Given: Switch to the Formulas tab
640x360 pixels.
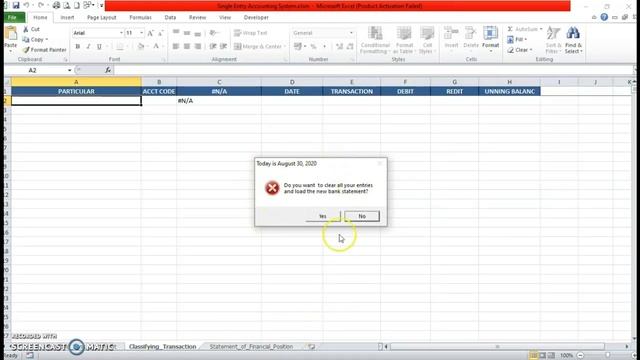Looking at the screenshot, I should 140,18.
